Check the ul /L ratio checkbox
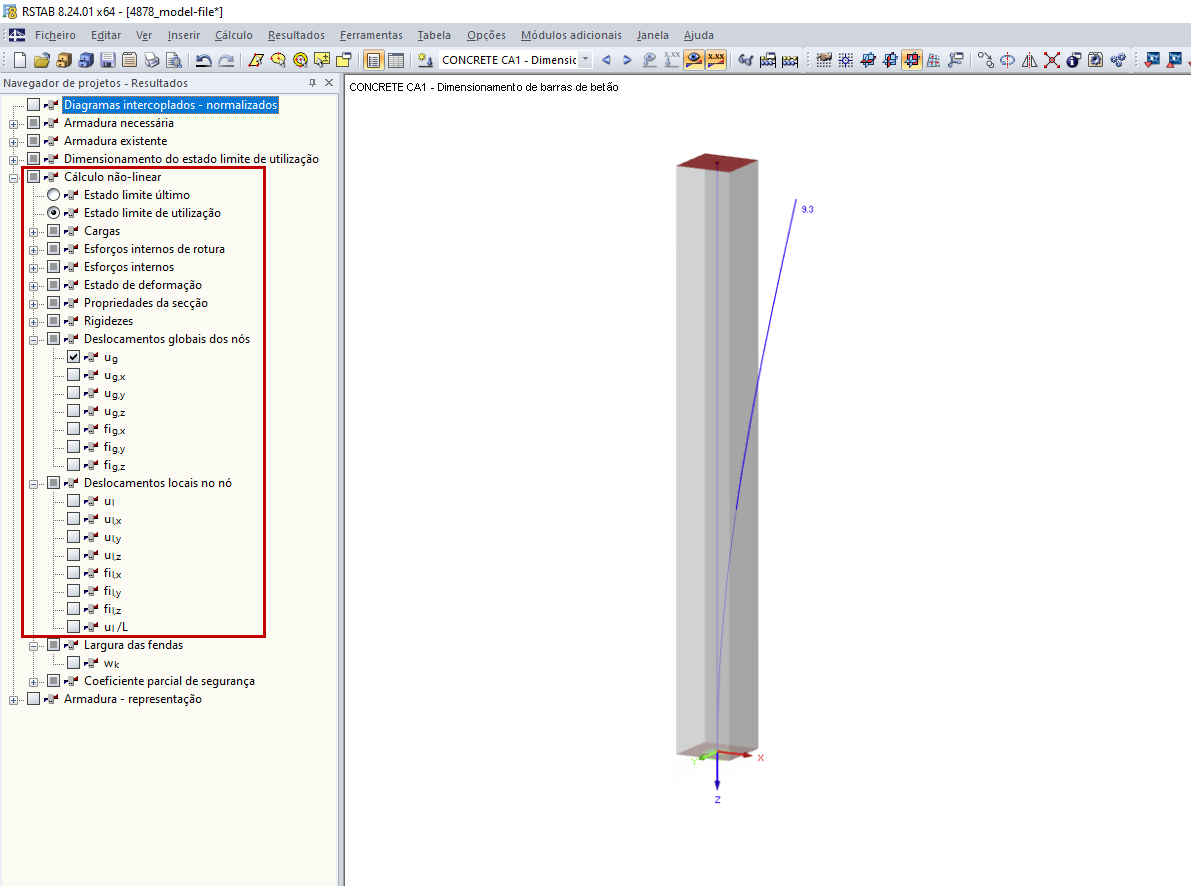The height and width of the screenshot is (886, 1191). [x=74, y=627]
